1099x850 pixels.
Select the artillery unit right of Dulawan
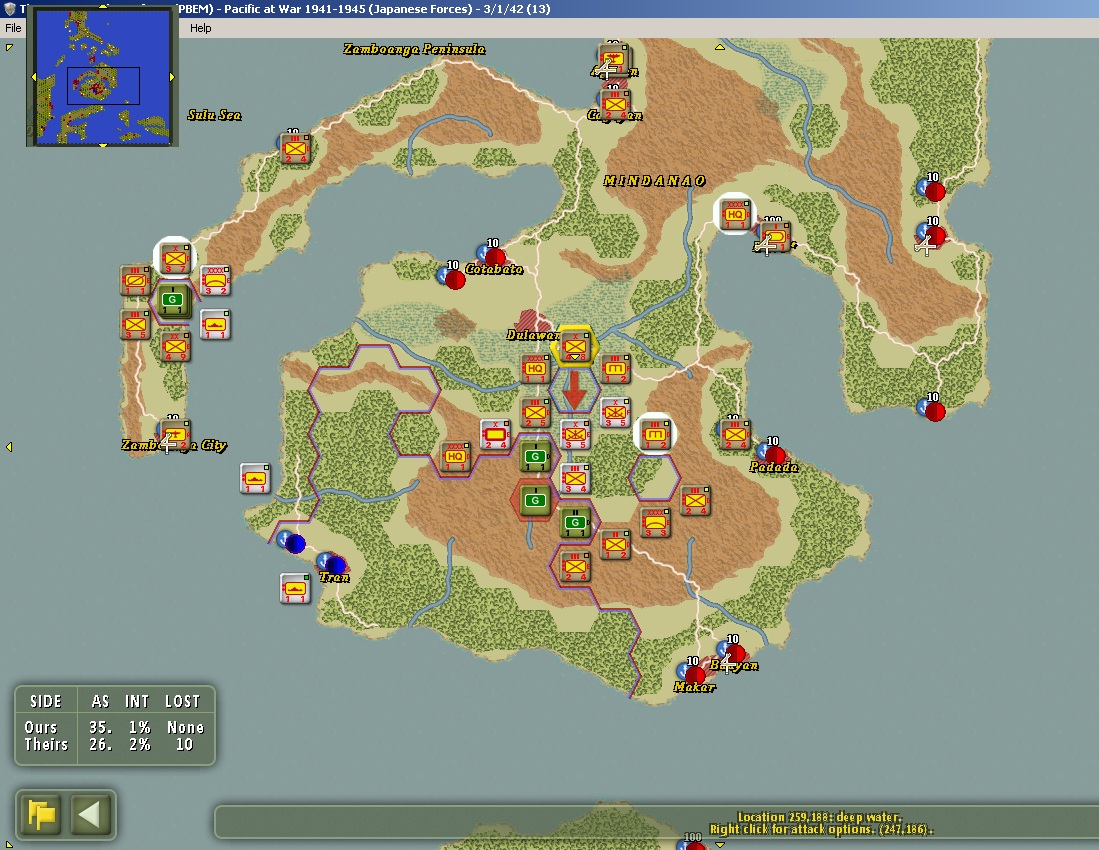click(615, 369)
